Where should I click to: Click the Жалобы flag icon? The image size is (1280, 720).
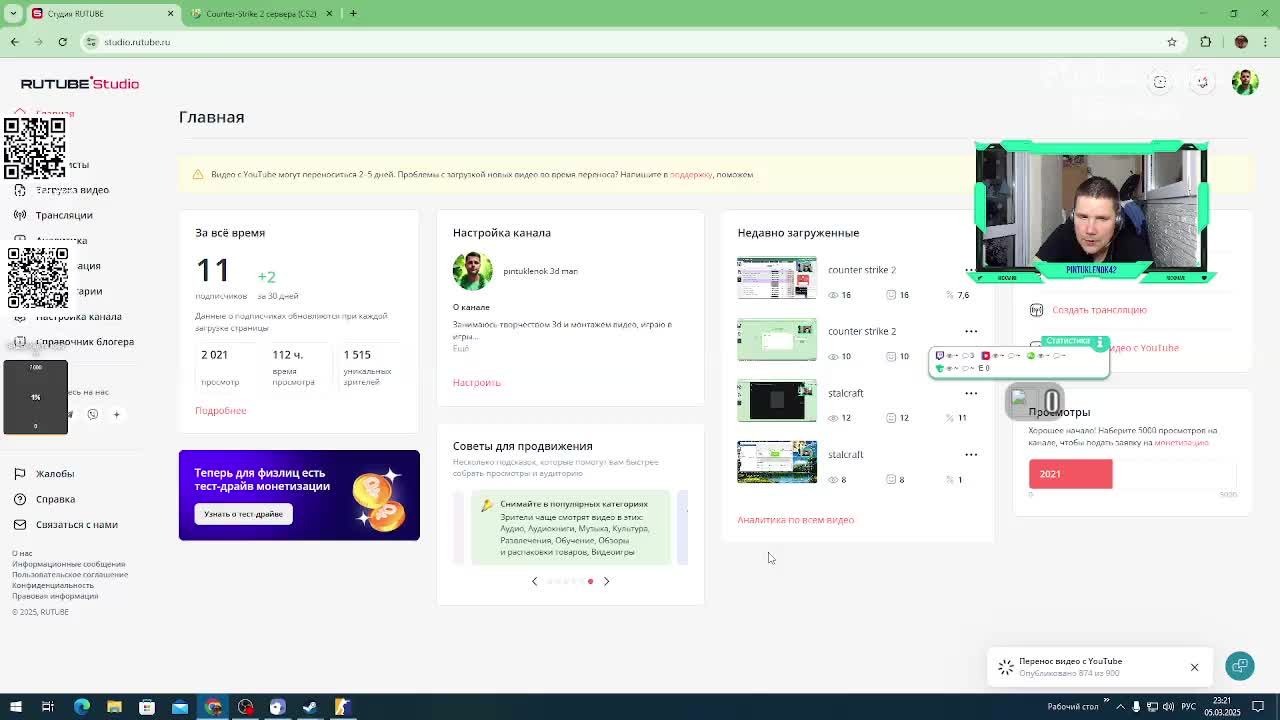pos(19,474)
